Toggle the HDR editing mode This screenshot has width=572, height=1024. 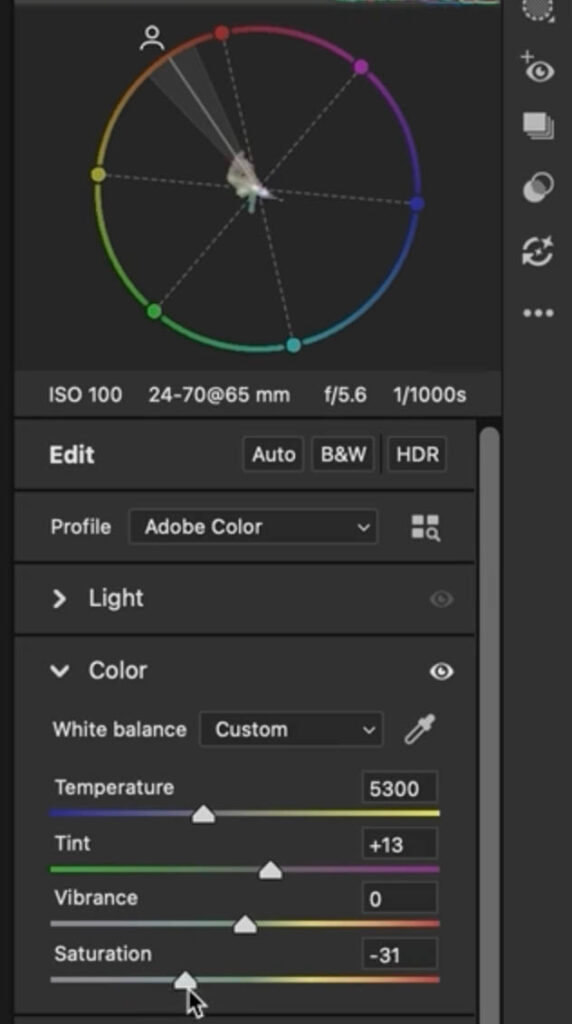click(x=417, y=455)
